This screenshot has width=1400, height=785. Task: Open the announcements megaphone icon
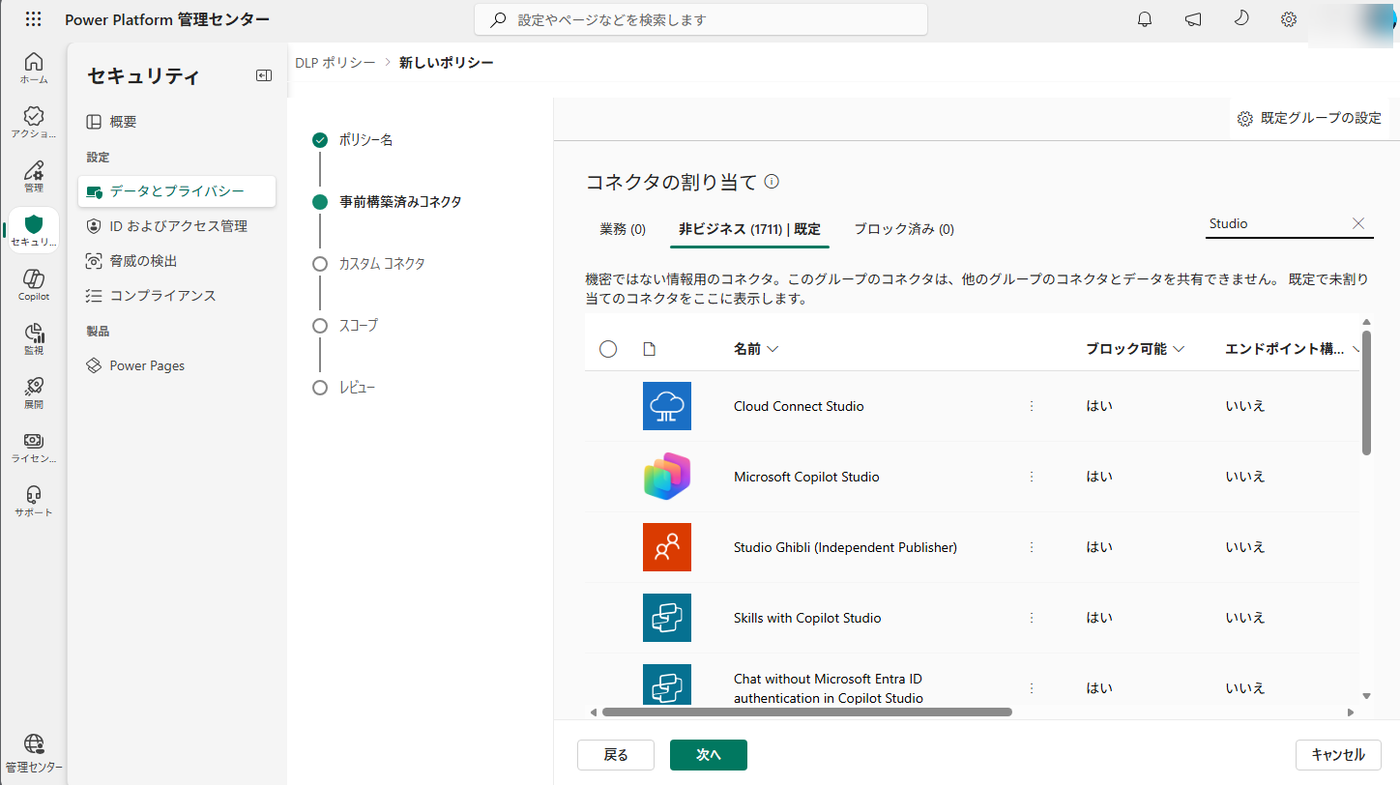pos(1193,19)
